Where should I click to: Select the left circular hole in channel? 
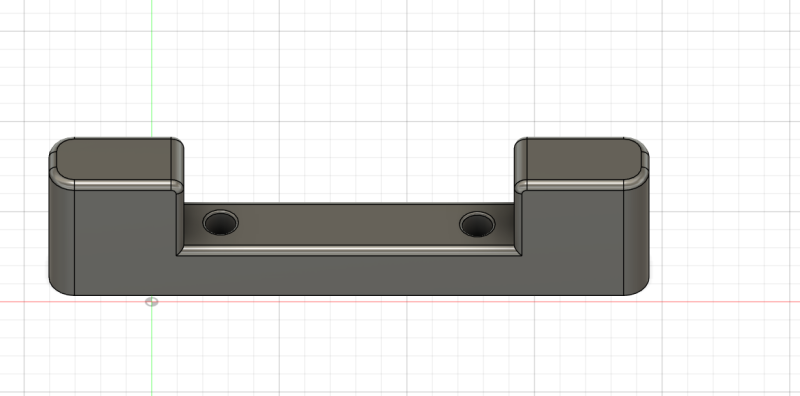(x=220, y=223)
